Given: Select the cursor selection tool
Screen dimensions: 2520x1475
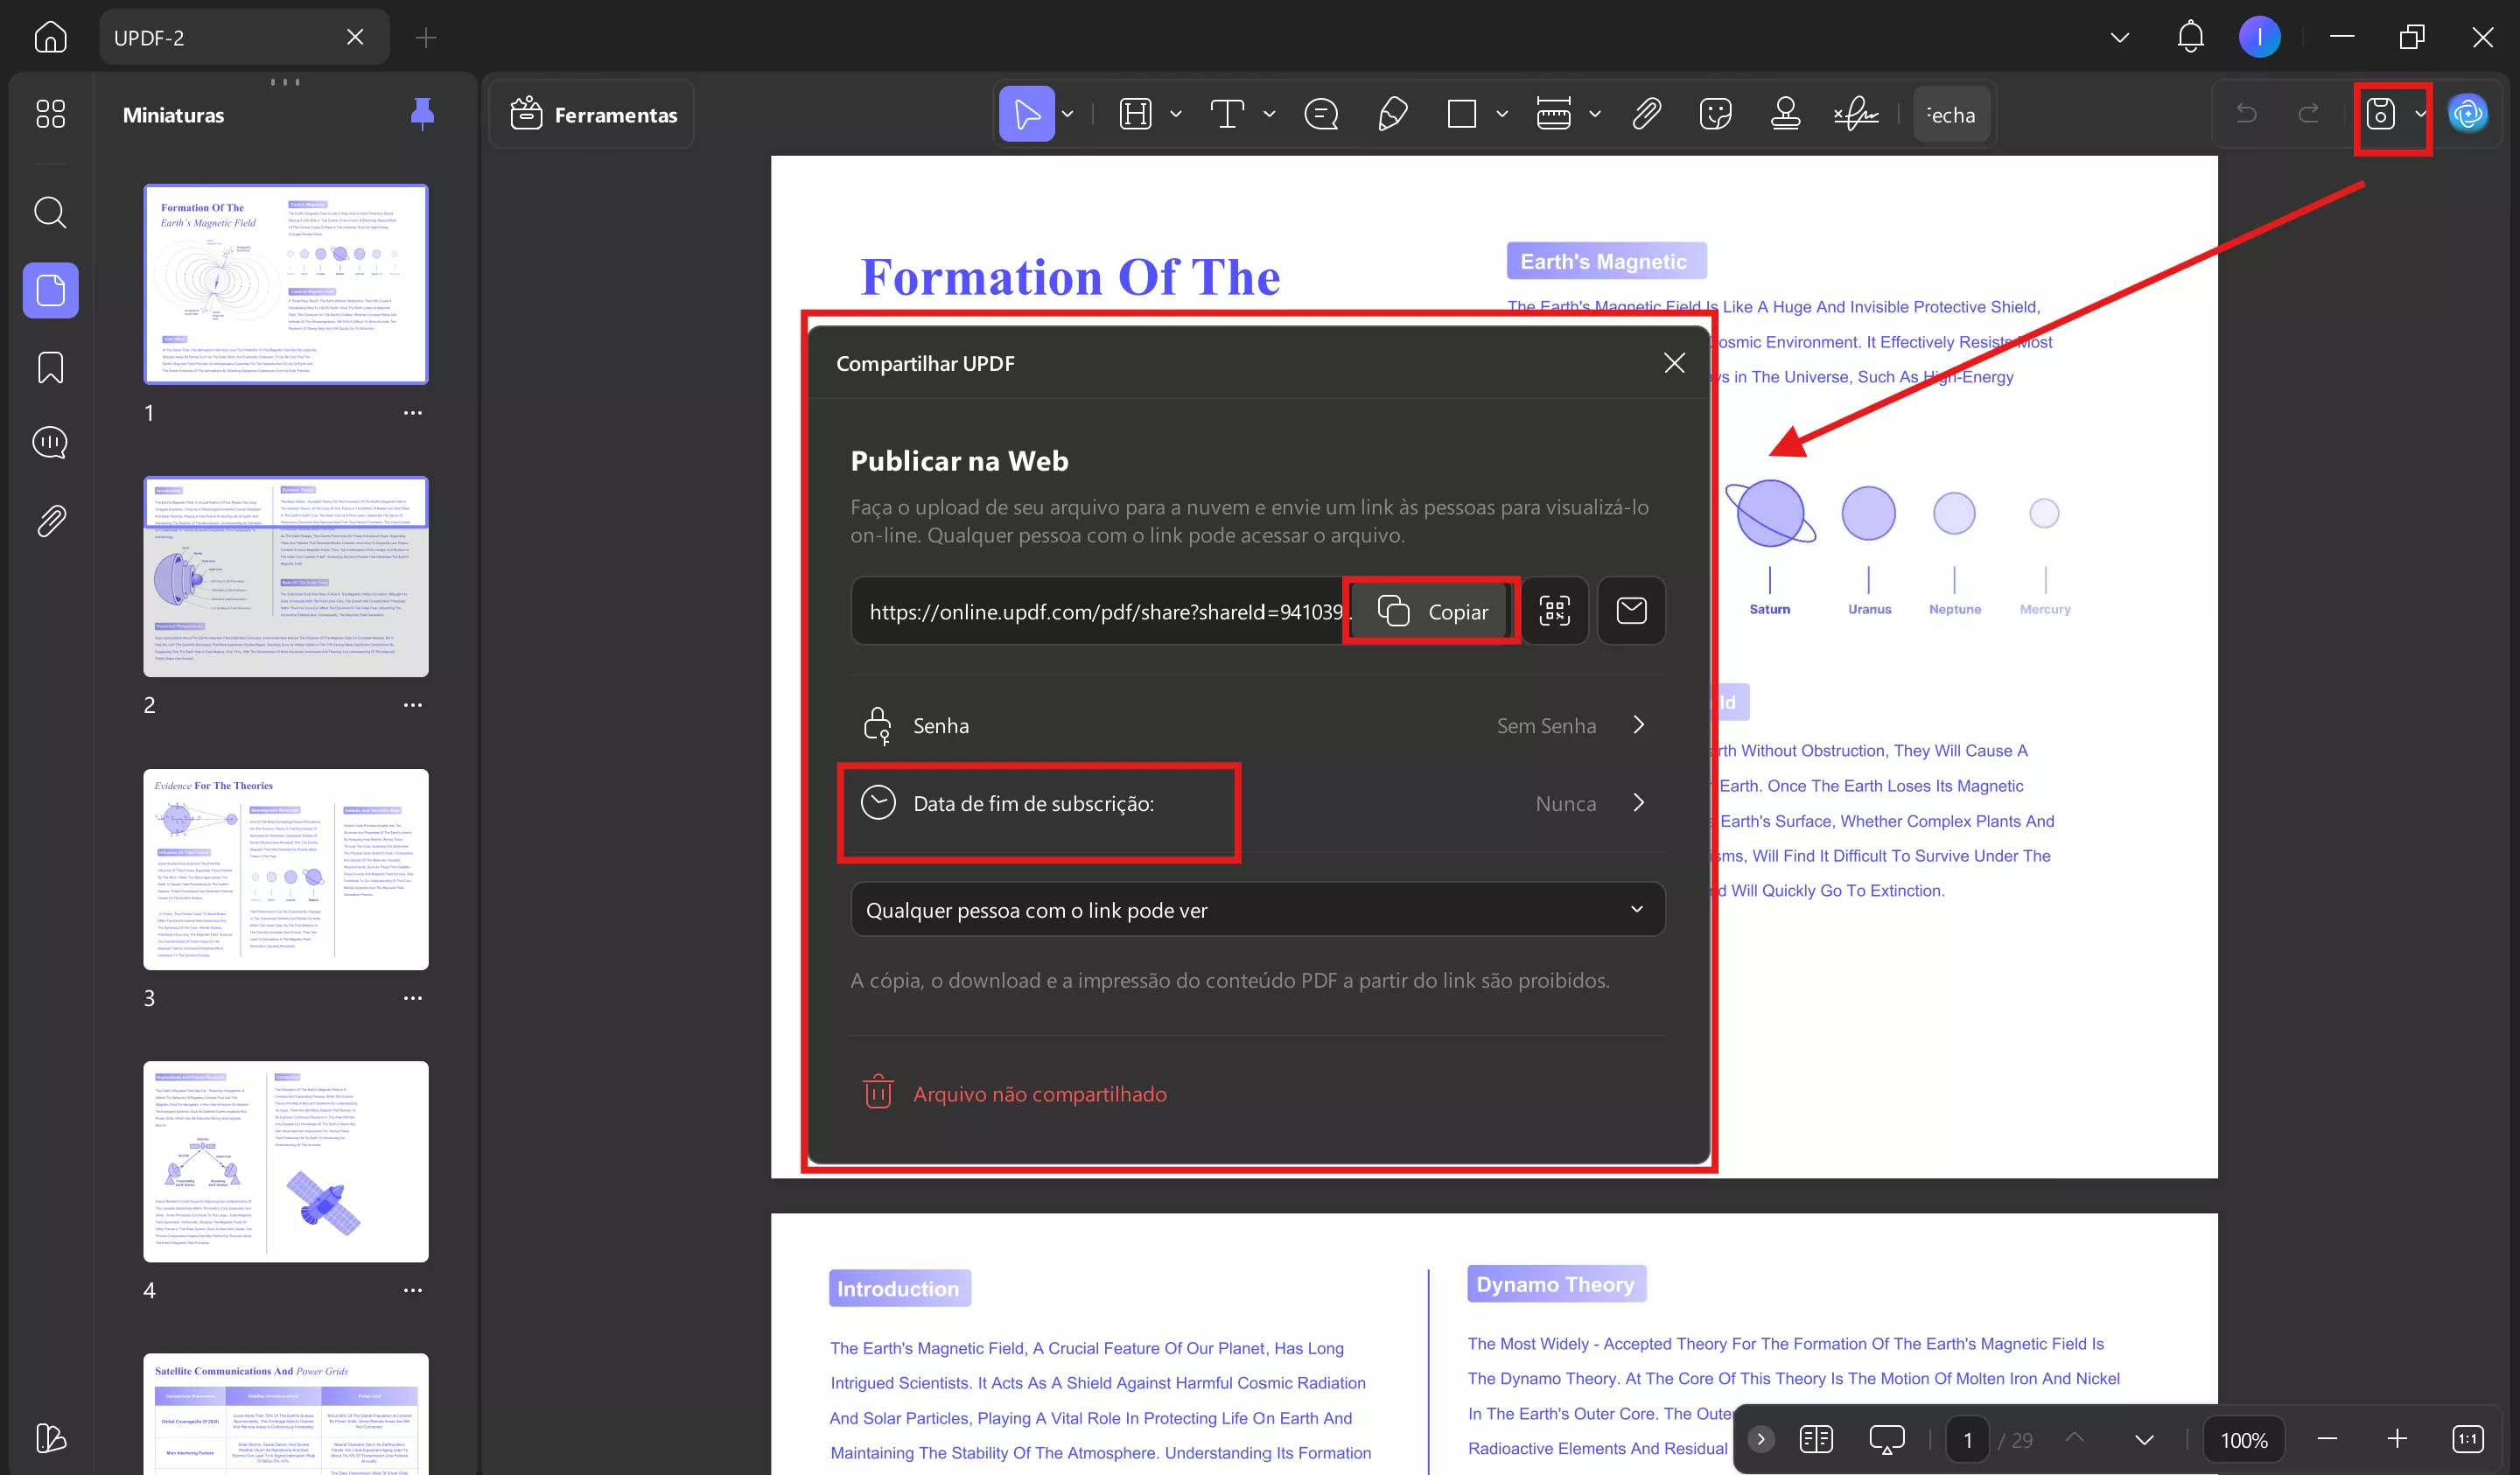Looking at the screenshot, I should [x=1026, y=114].
